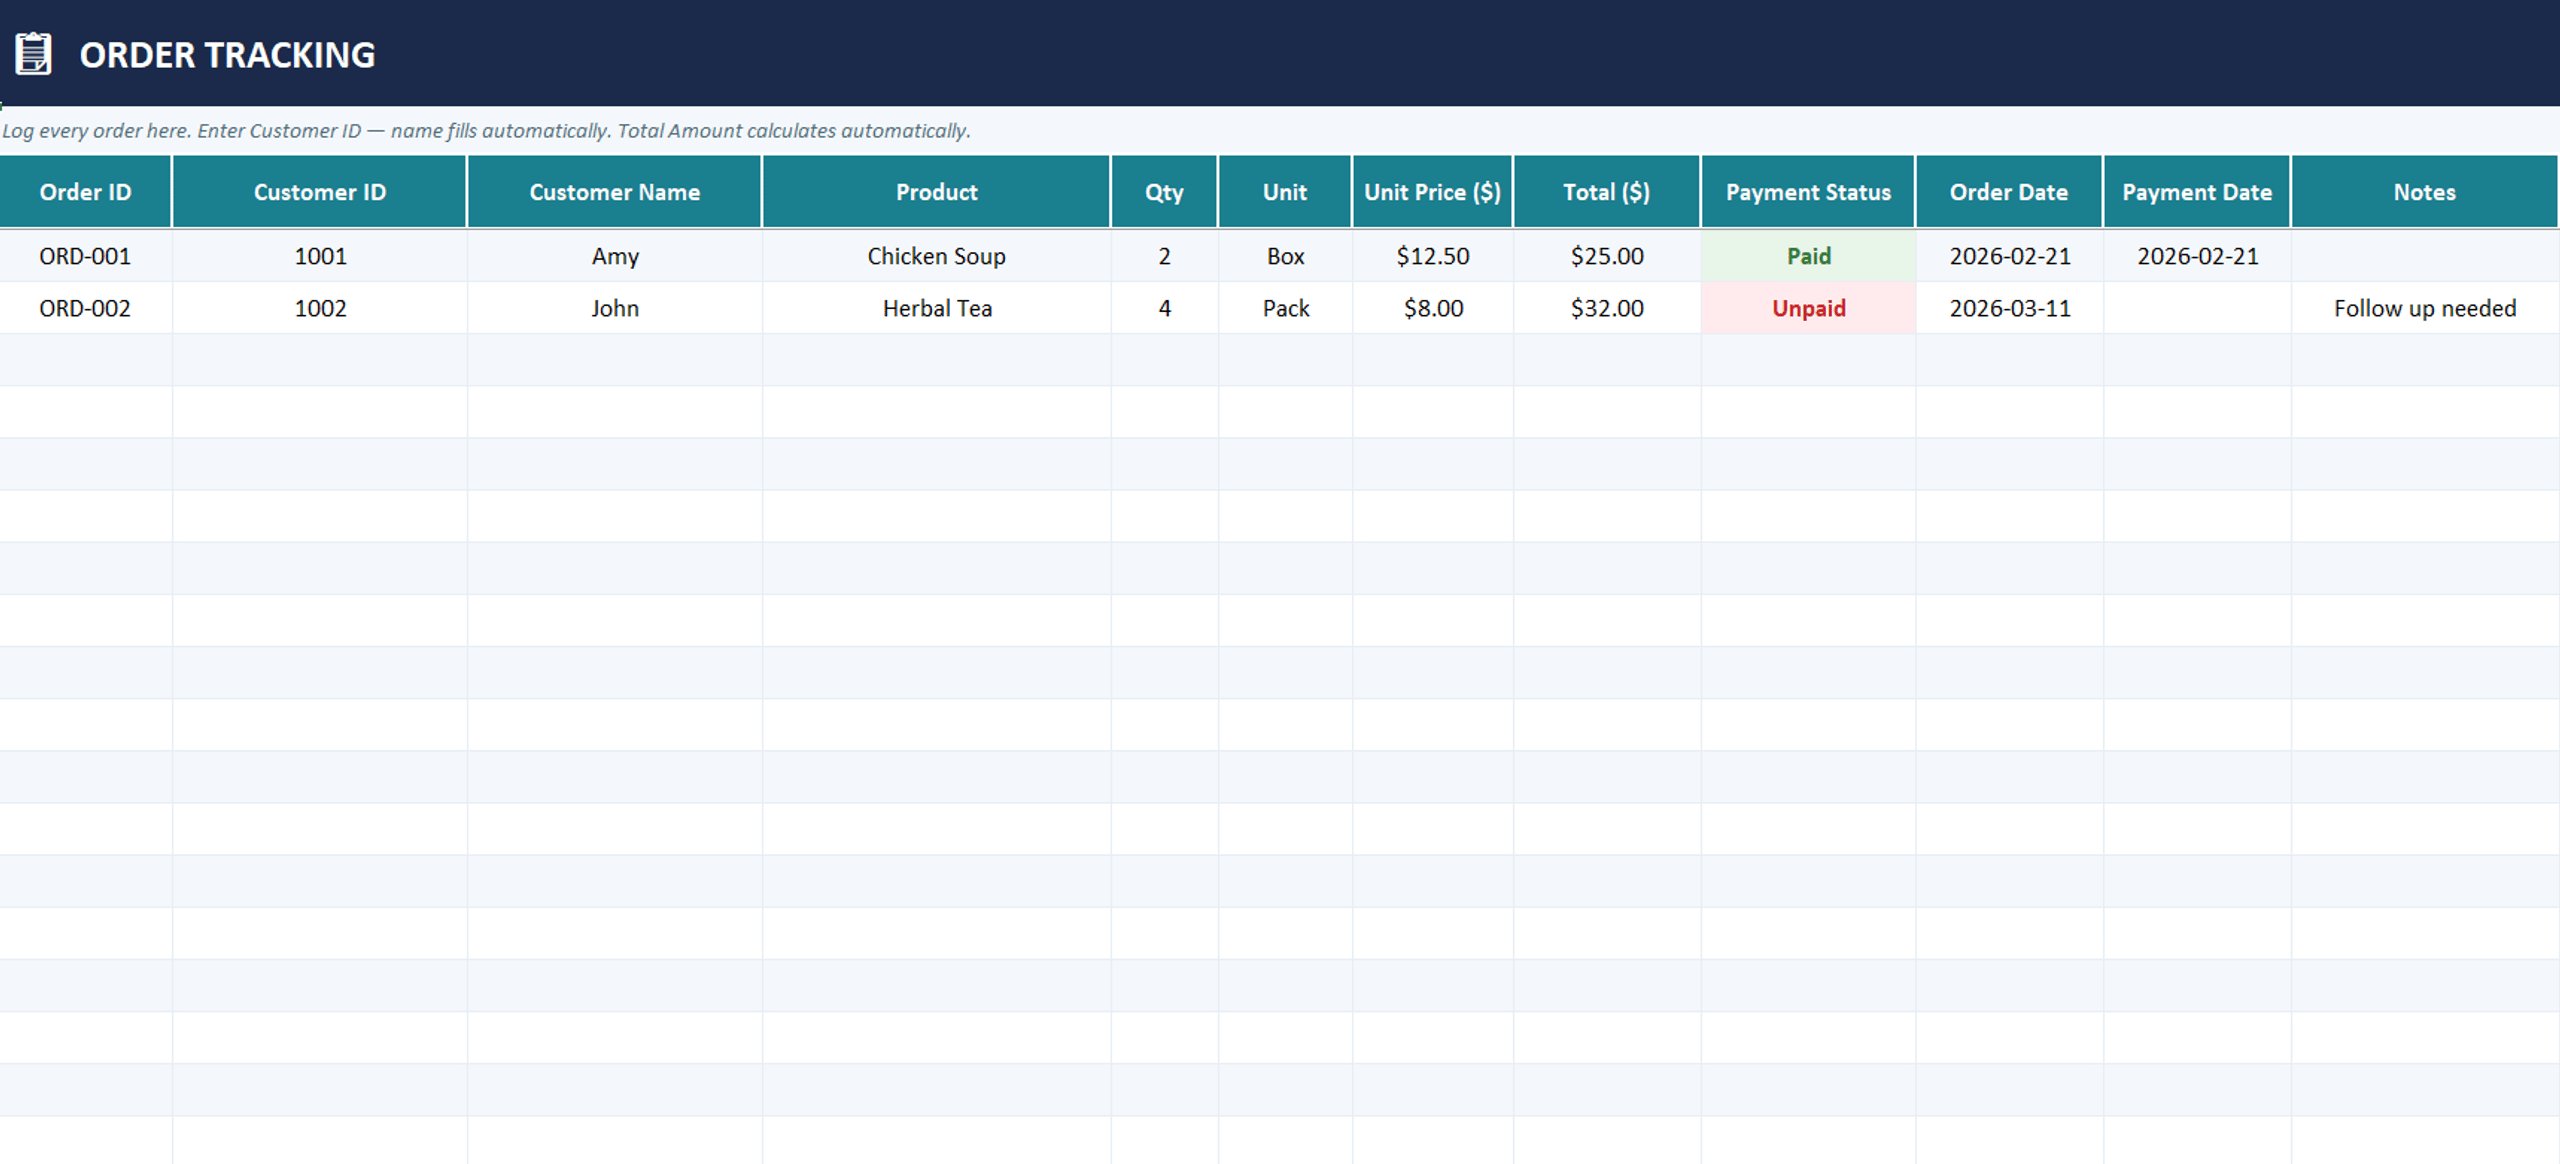The image size is (2560, 1164).
Task: Click customer ID cell 1002
Action: pos(320,308)
